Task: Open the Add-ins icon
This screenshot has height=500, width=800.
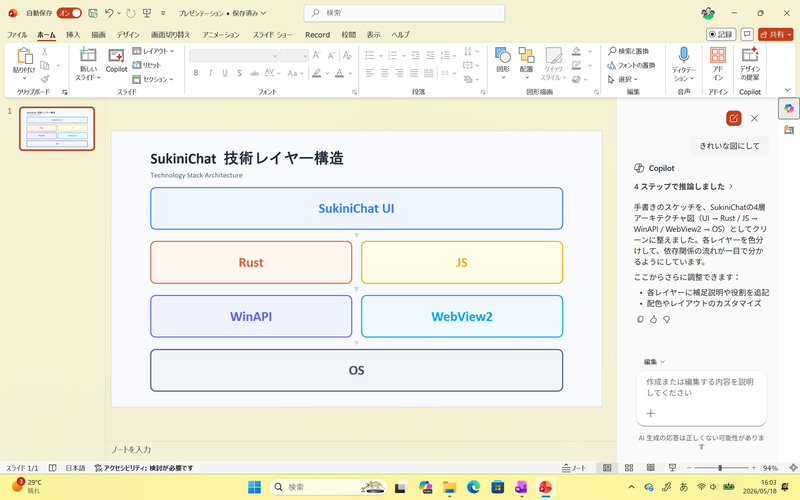Action: pyautogui.click(x=718, y=55)
